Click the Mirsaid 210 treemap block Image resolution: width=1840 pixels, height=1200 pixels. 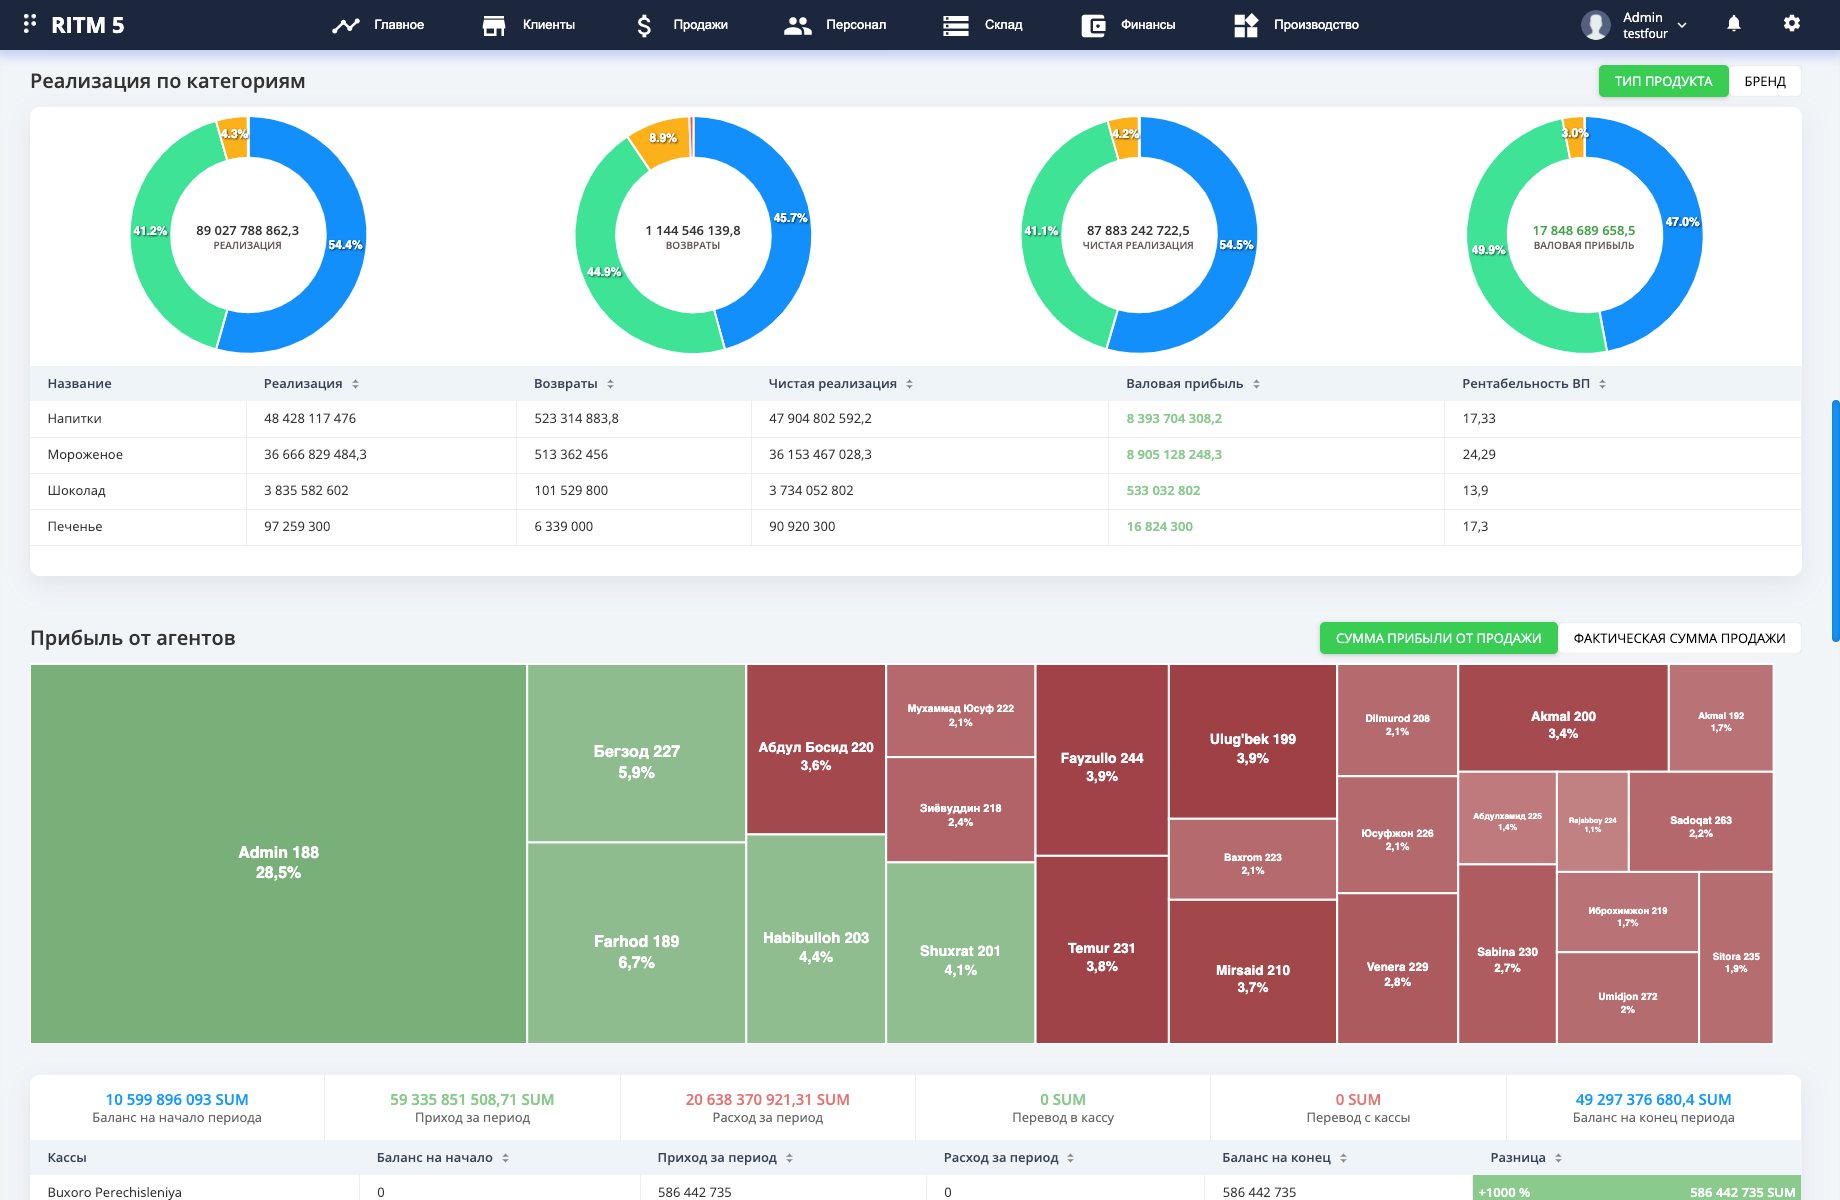point(1253,972)
